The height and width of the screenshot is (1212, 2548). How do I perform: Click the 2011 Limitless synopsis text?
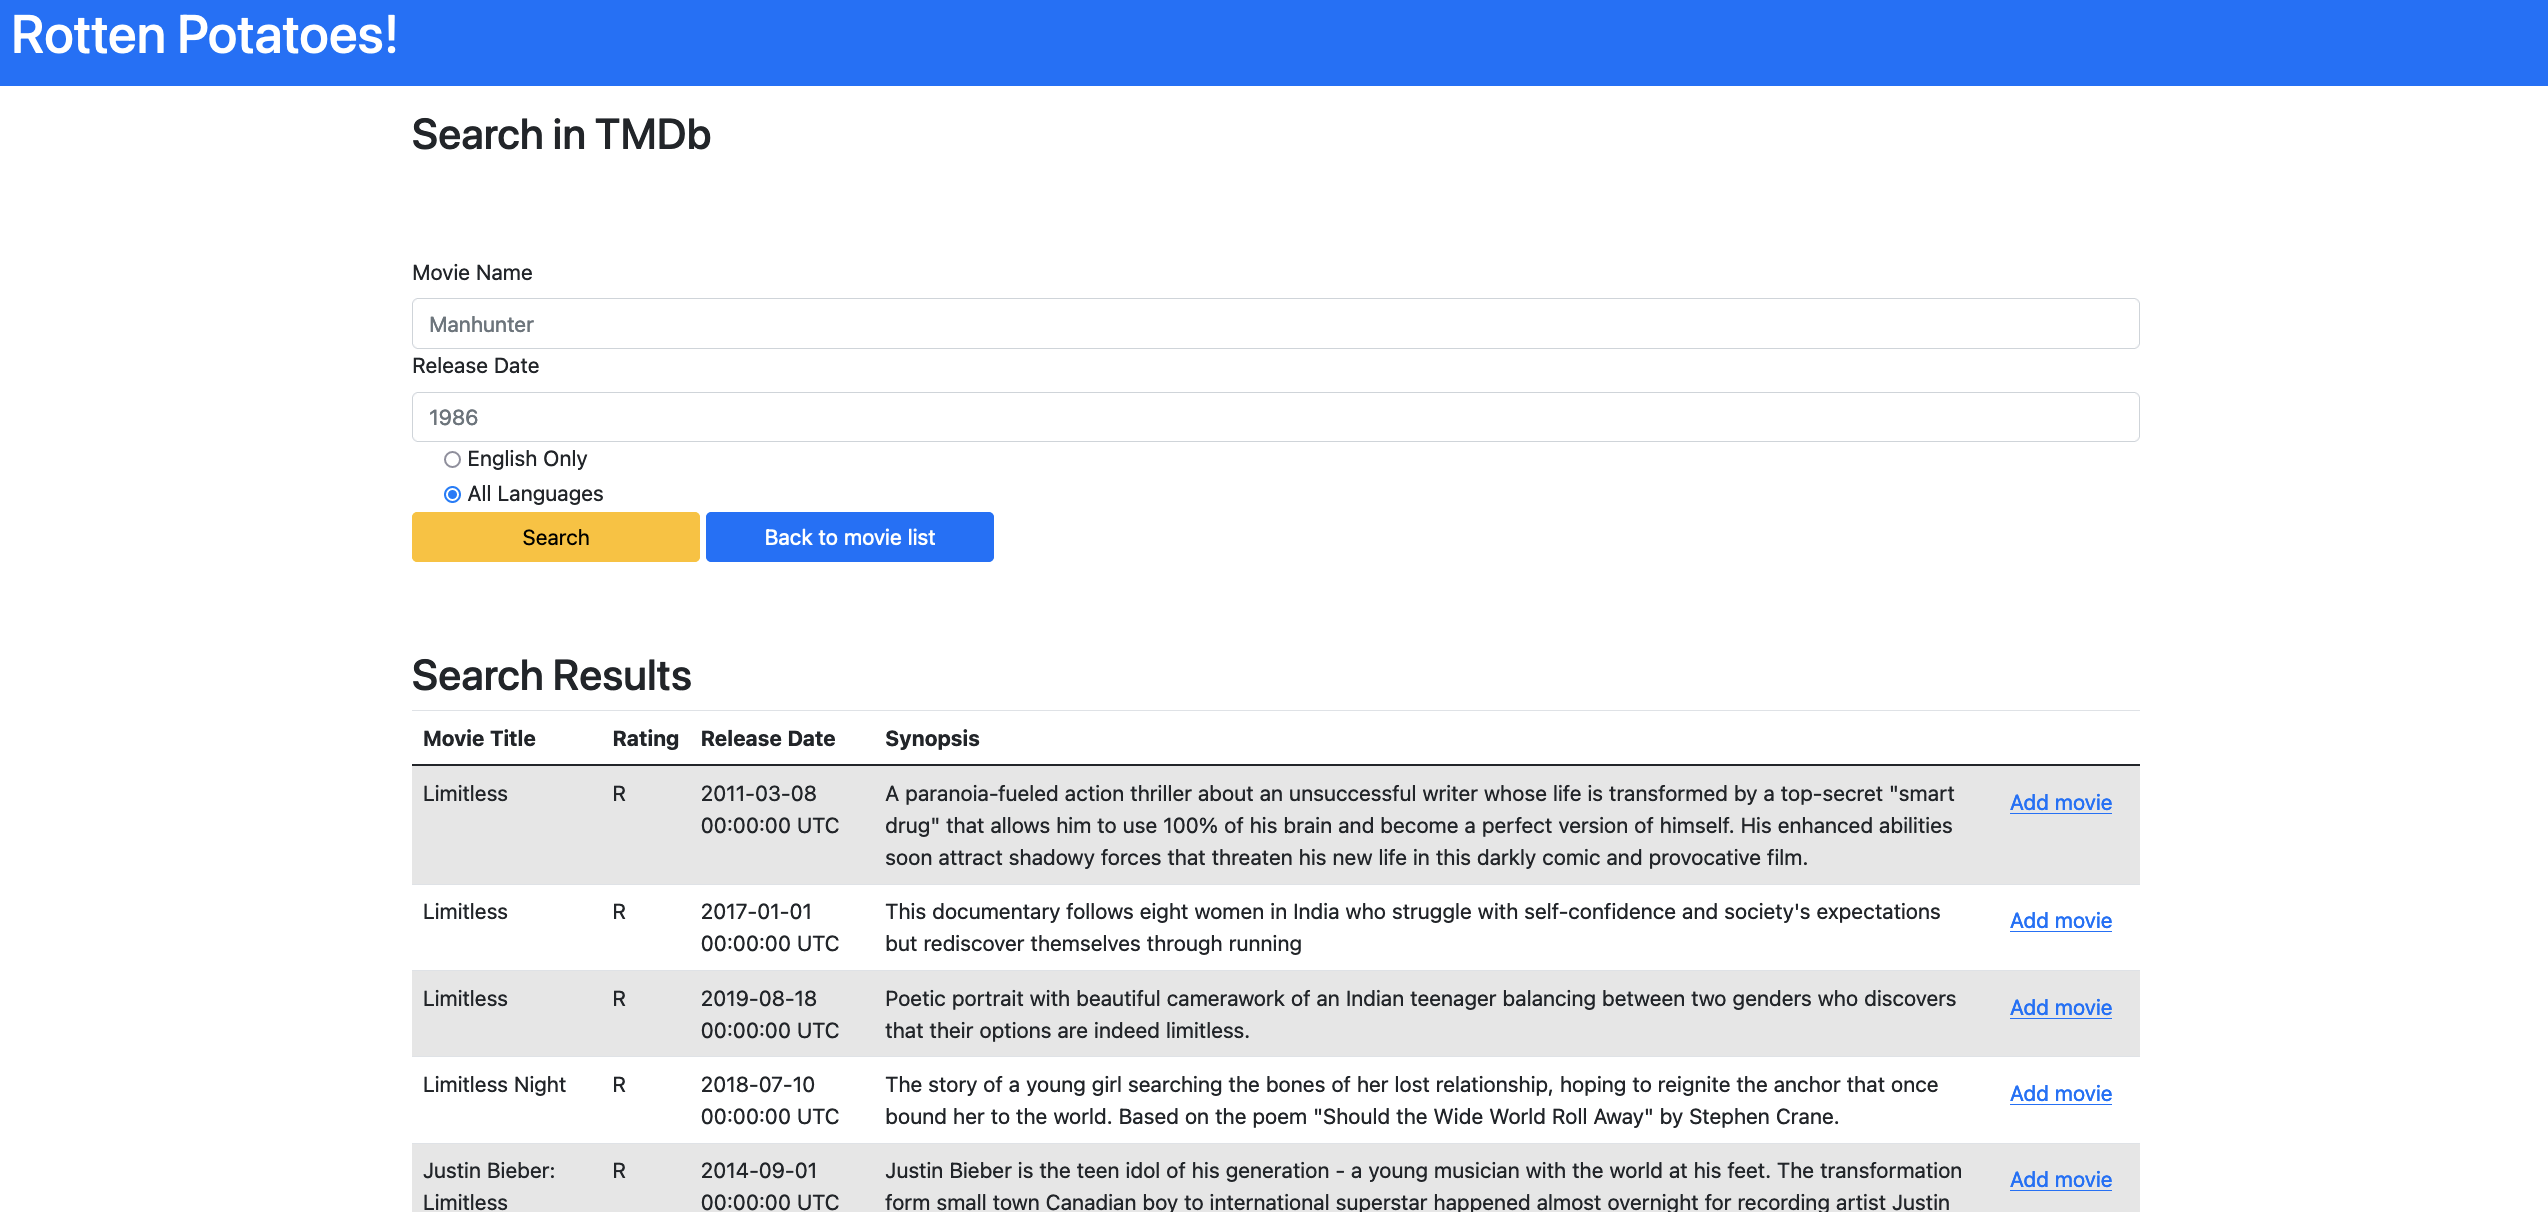tap(1420, 825)
